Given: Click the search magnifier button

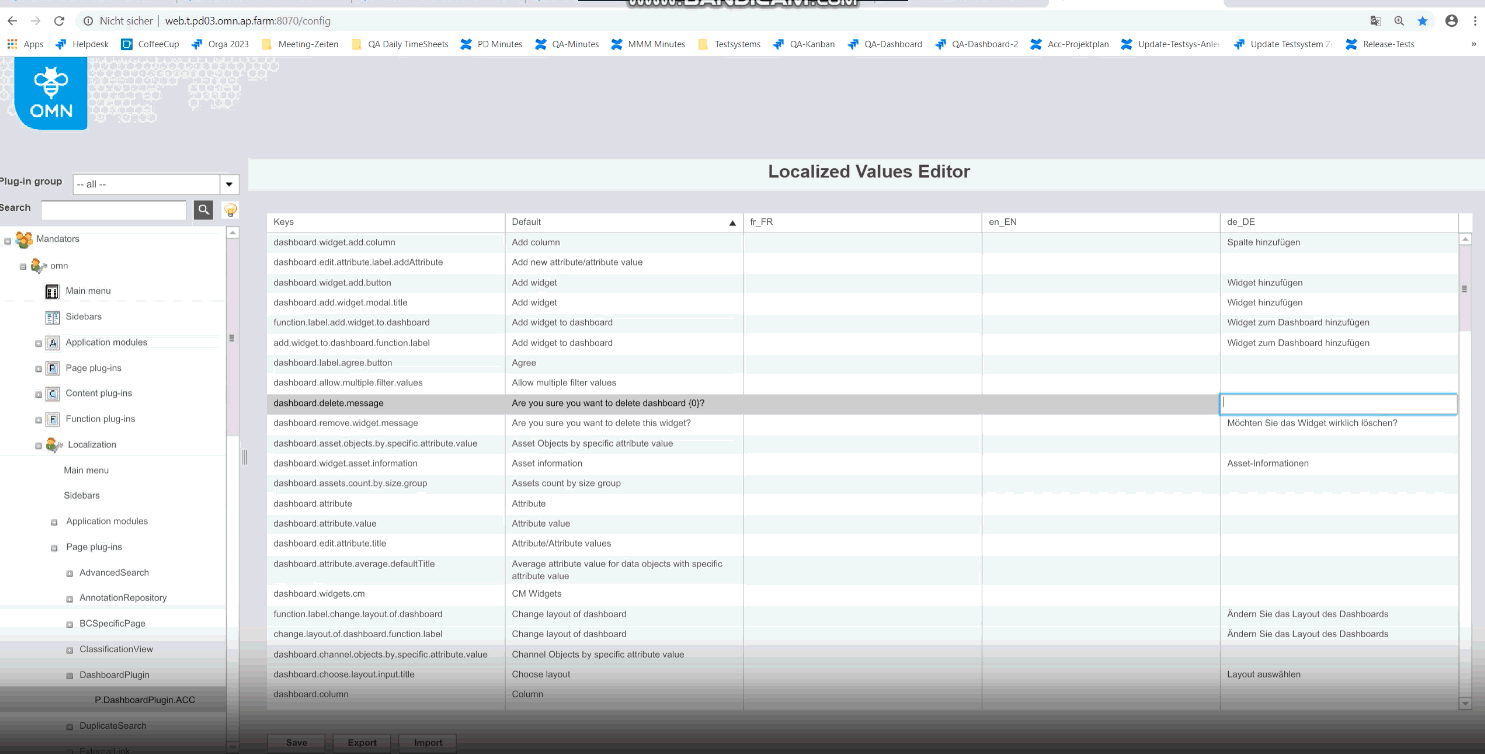Looking at the screenshot, I should (203, 210).
